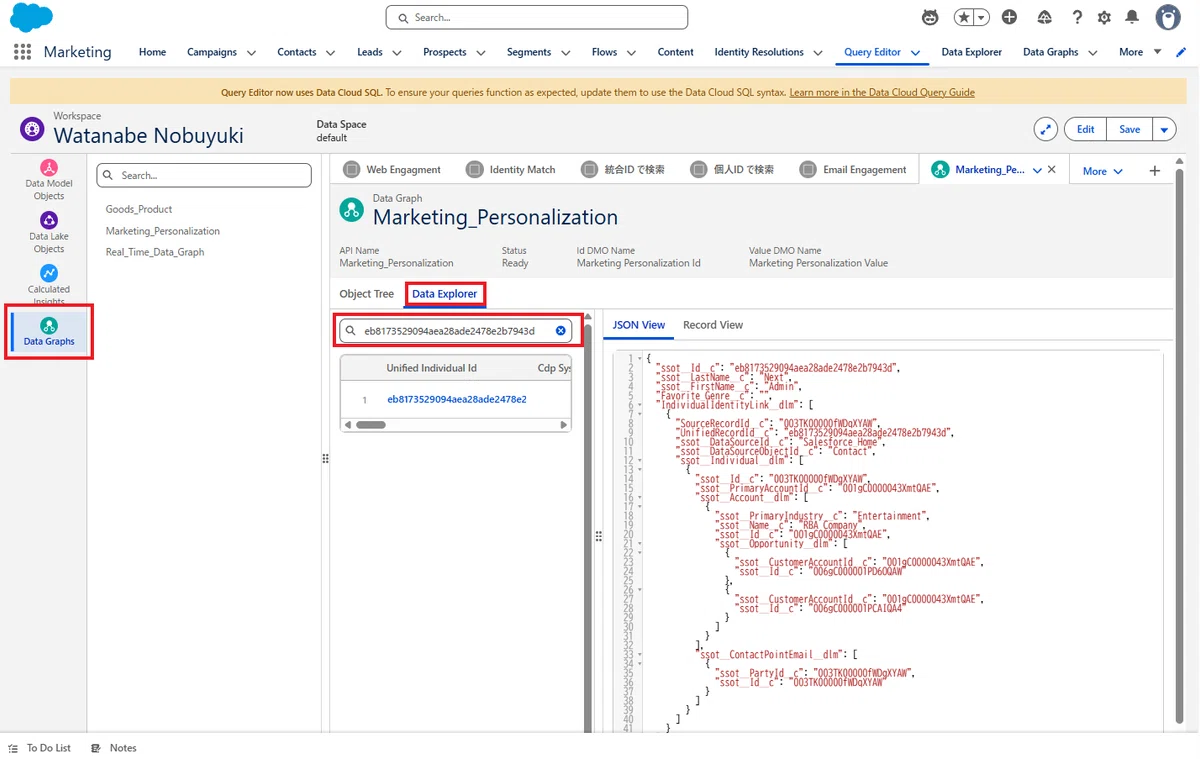Screen dimensions: 1200x759
Task: Edit navigation bar pencil icon
Action: pyautogui.click(x=1181, y=52)
